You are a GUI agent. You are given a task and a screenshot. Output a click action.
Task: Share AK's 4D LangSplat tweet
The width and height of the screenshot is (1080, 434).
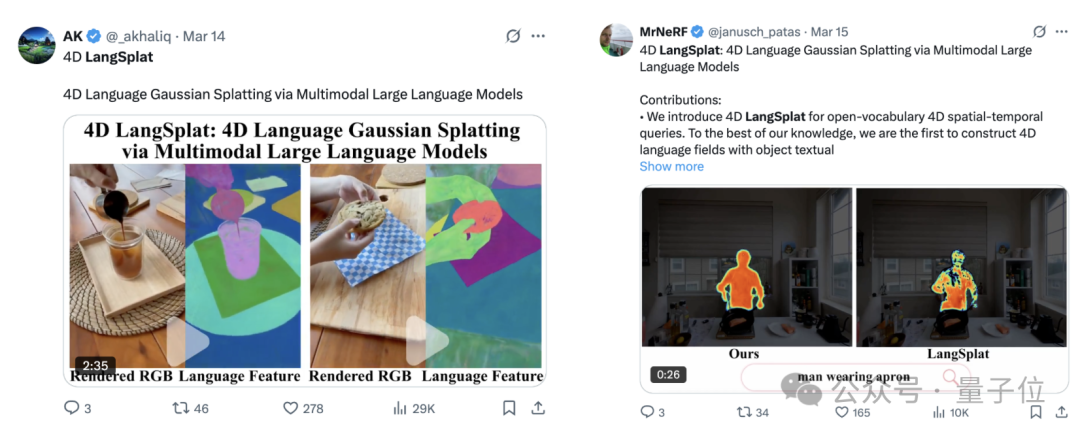538,408
